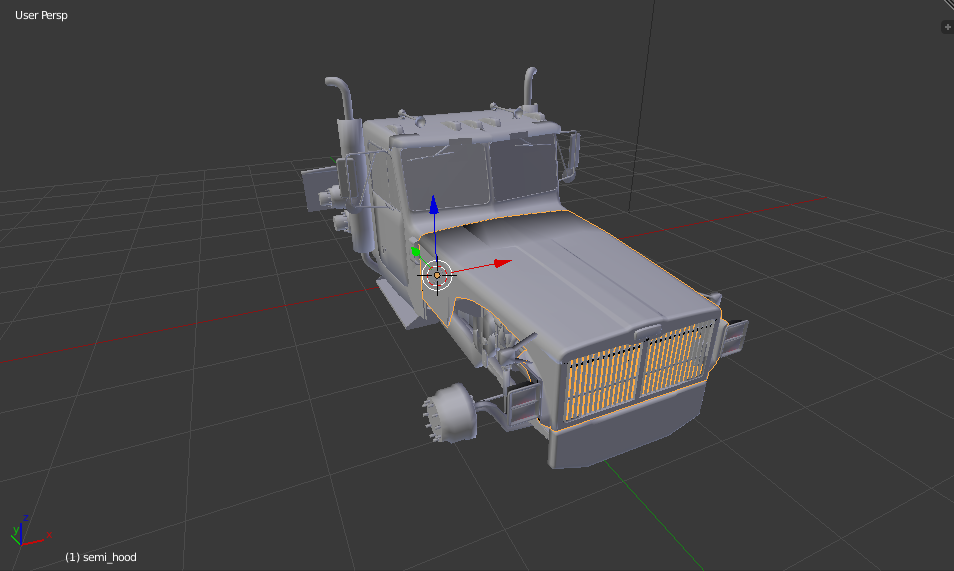Click the blue Z-axis manipulator arrow

tap(434, 205)
